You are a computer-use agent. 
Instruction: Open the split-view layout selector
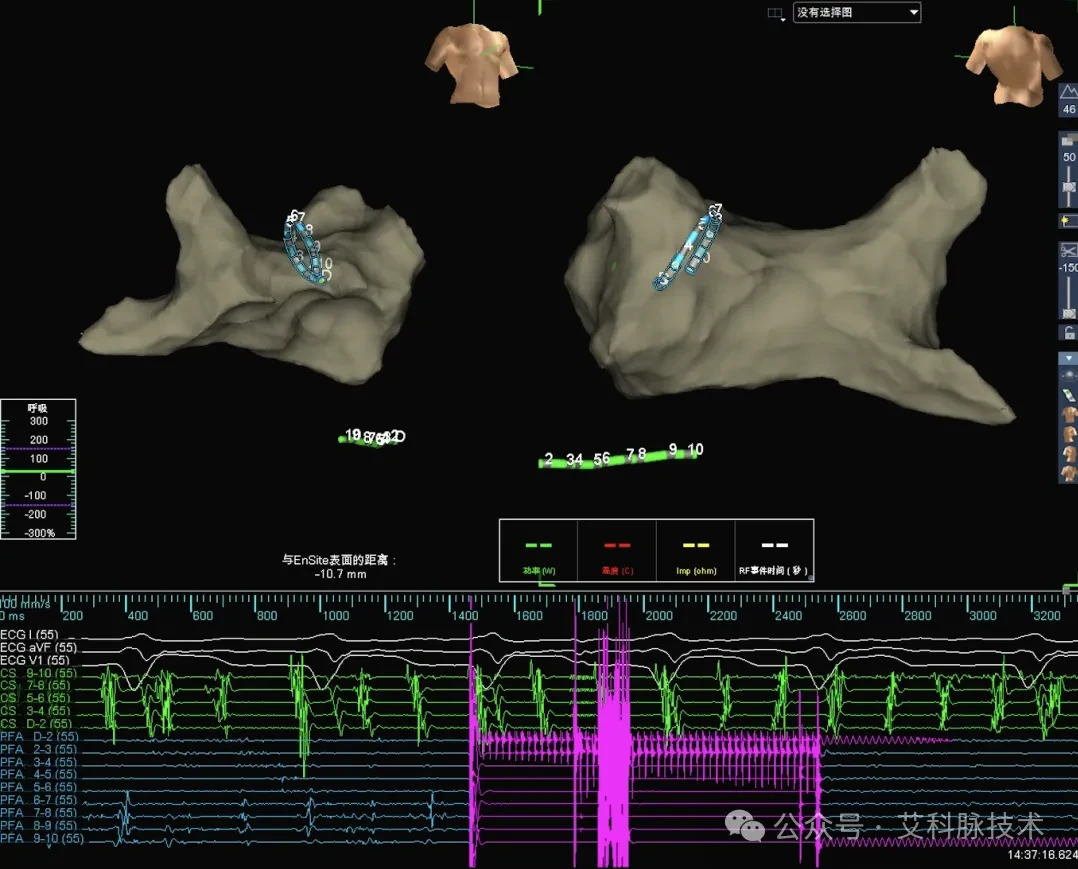click(x=777, y=14)
